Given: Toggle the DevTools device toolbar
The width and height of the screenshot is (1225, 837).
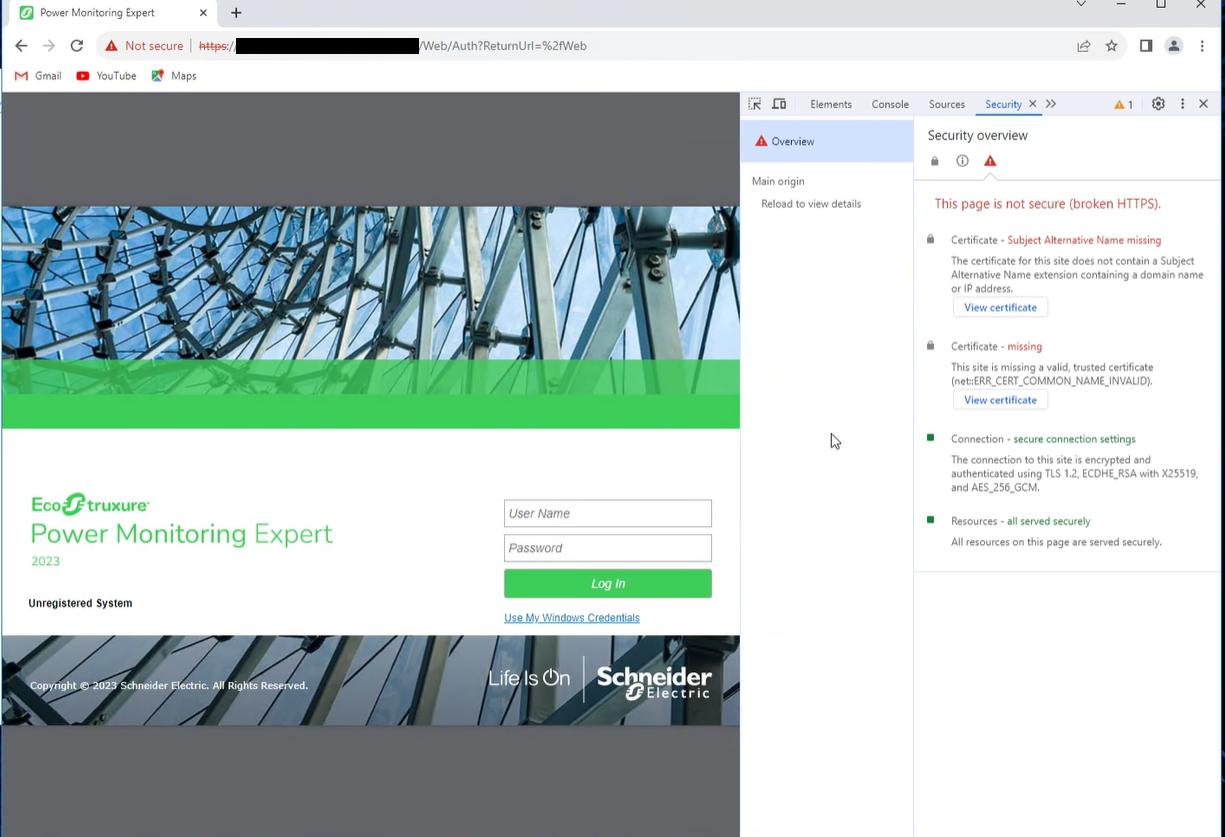Looking at the screenshot, I should [779, 104].
